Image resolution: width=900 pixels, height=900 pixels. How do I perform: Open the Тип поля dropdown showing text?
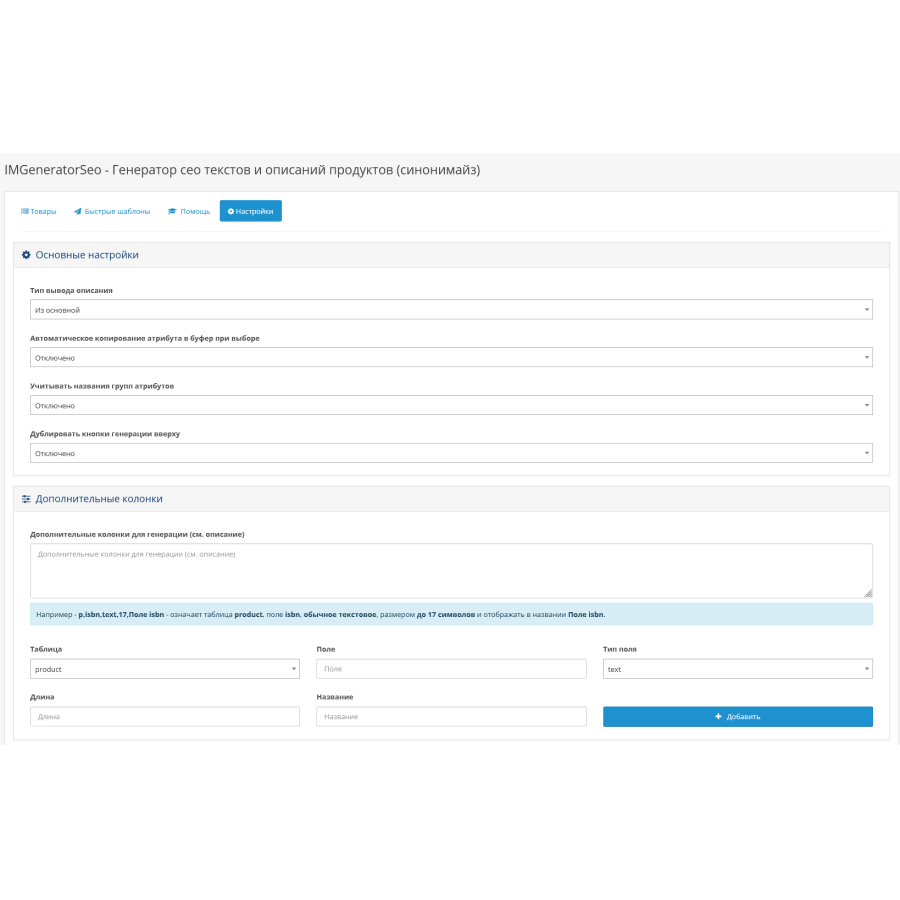[x=738, y=669]
